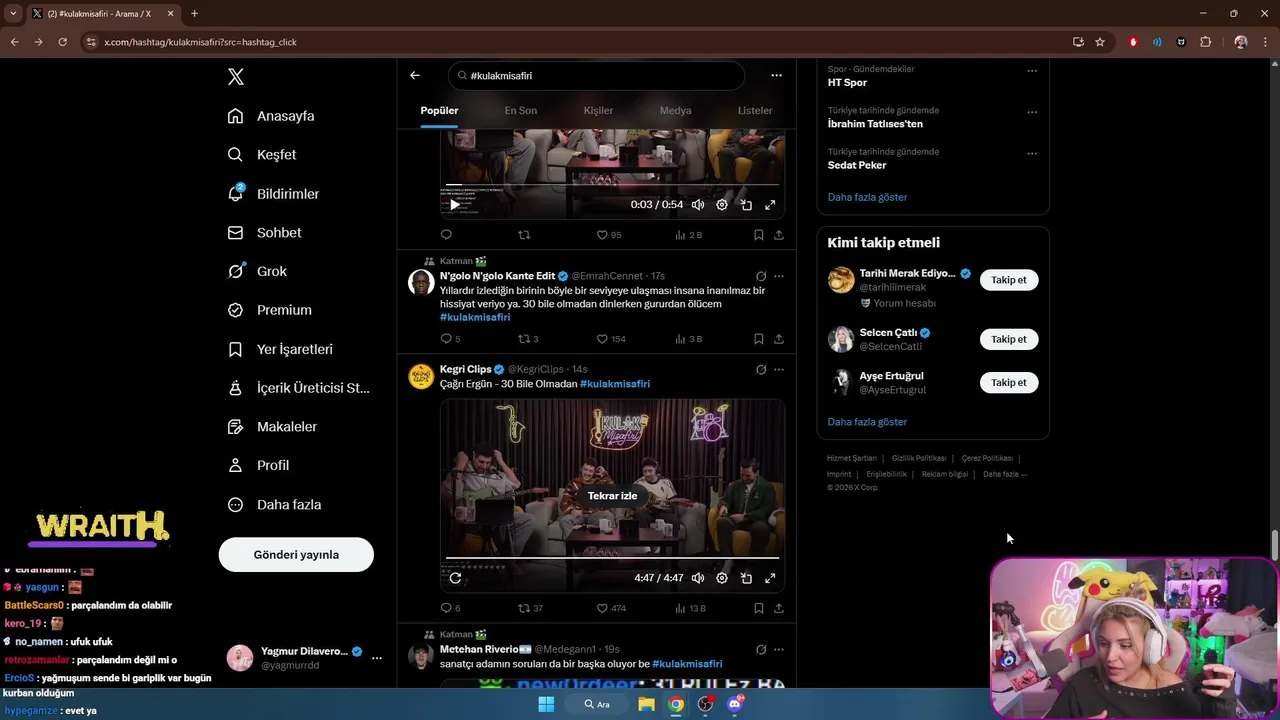Click Grok icon on N'golo Kante Edit post
The width and height of the screenshot is (1280, 720).
click(761, 276)
